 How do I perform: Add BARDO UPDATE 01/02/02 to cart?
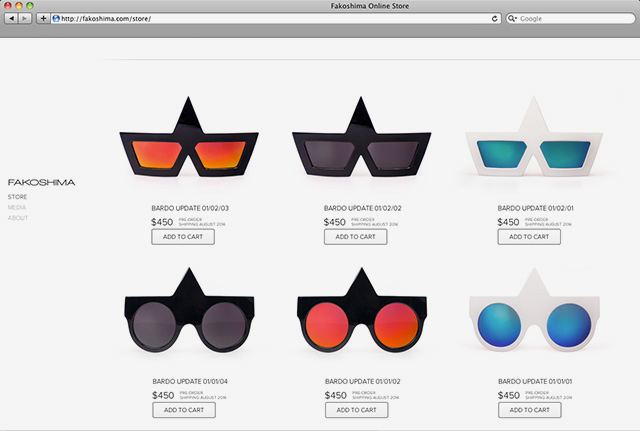(356, 237)
